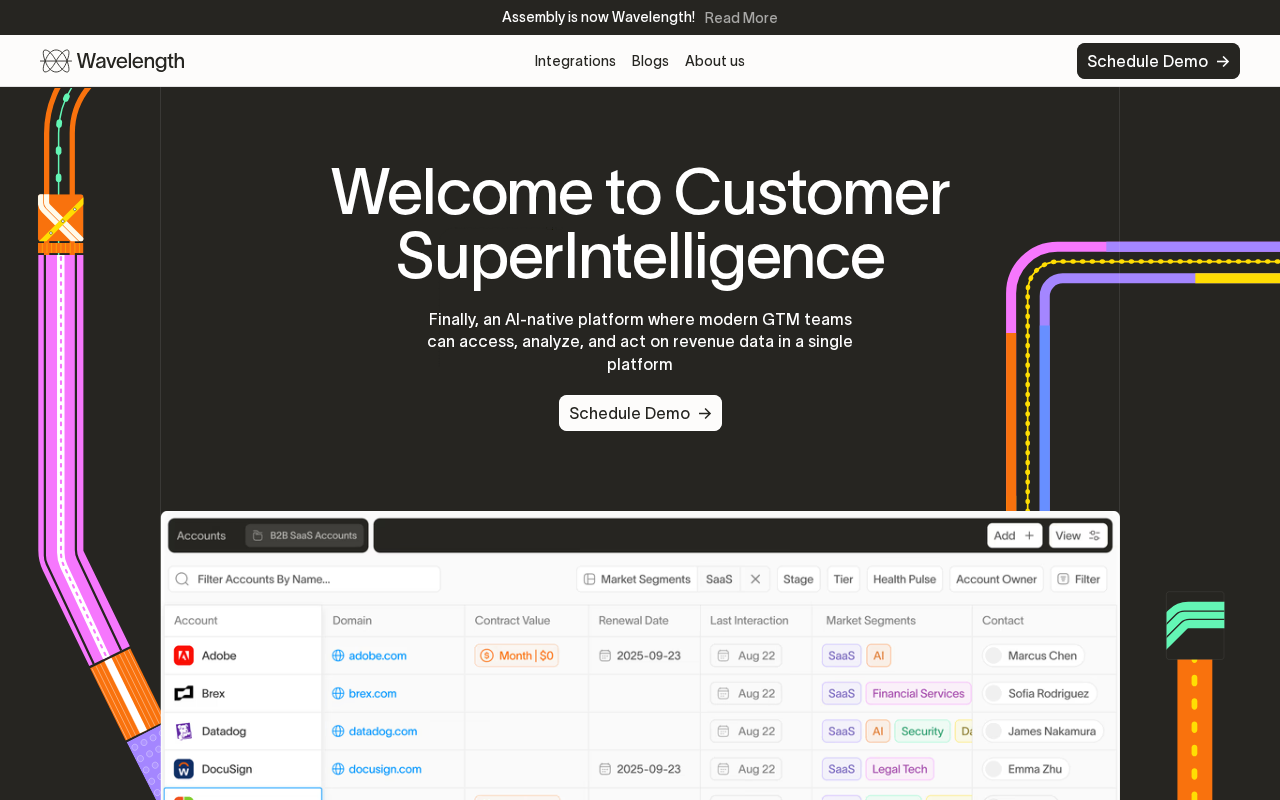Open the adobe.com domain link
Screen dimensions: 1280x800
tap(377, 656)
